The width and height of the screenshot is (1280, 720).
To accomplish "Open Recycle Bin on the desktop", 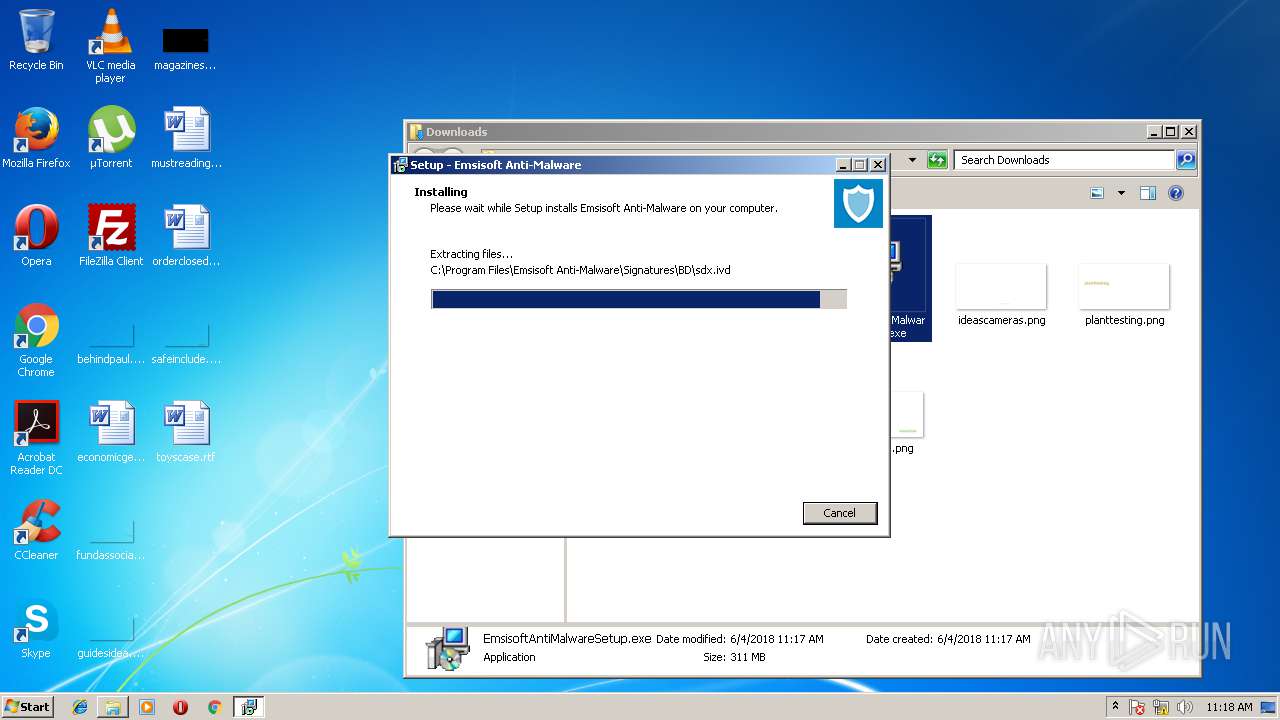I will point(36,40).
